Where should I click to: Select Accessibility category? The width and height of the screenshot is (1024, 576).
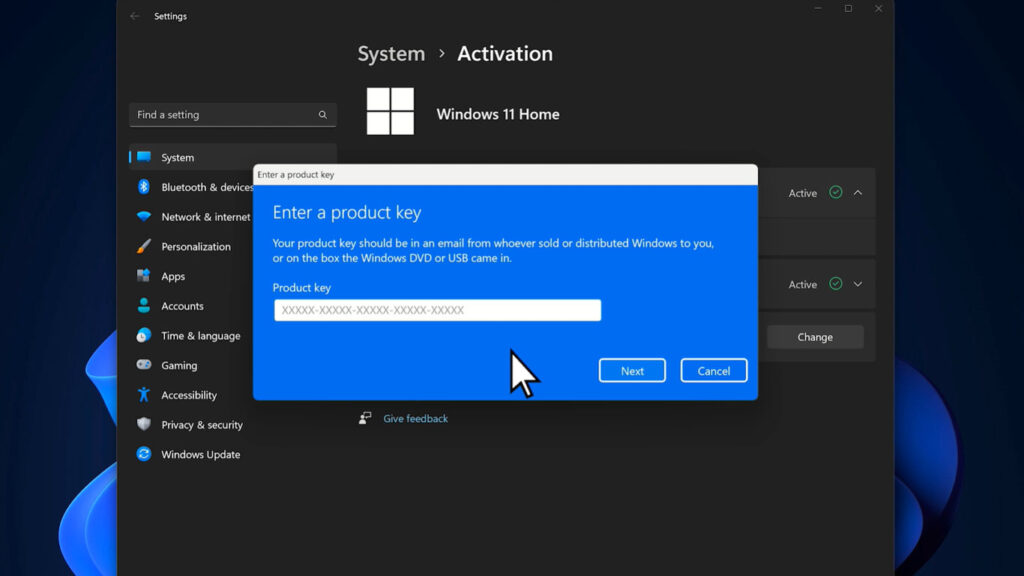point(191,394)
